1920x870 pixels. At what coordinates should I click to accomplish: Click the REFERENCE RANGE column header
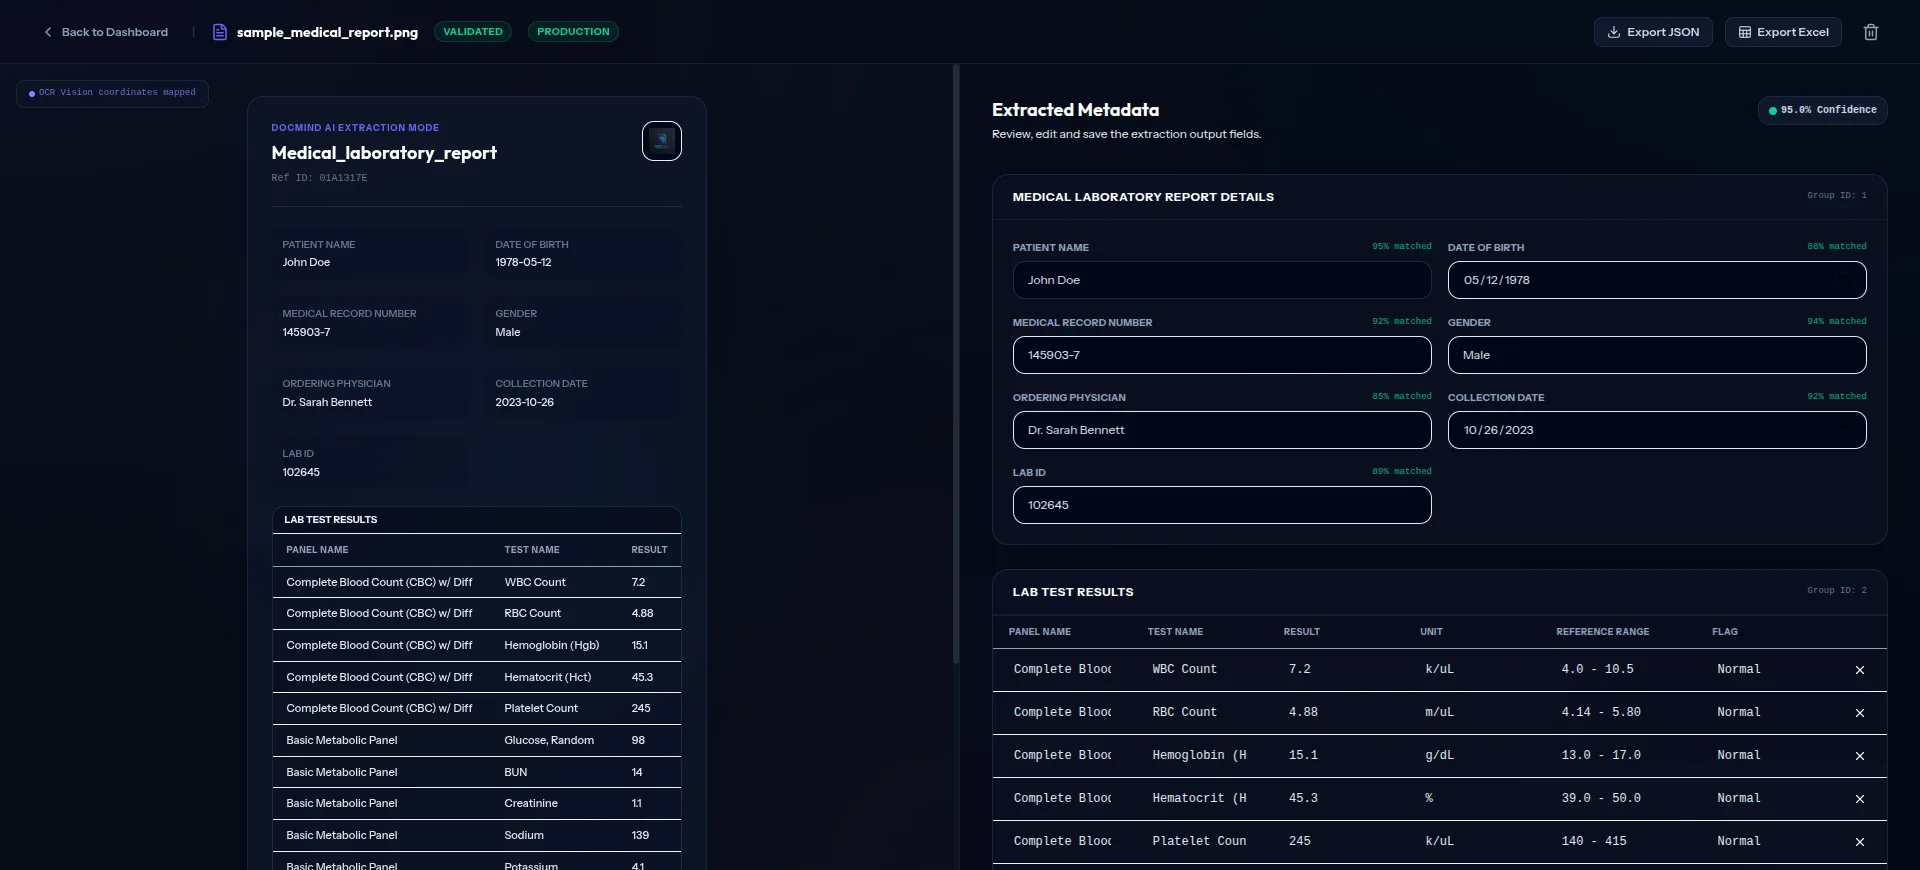pyautogui.click(x=1602, y=632)
